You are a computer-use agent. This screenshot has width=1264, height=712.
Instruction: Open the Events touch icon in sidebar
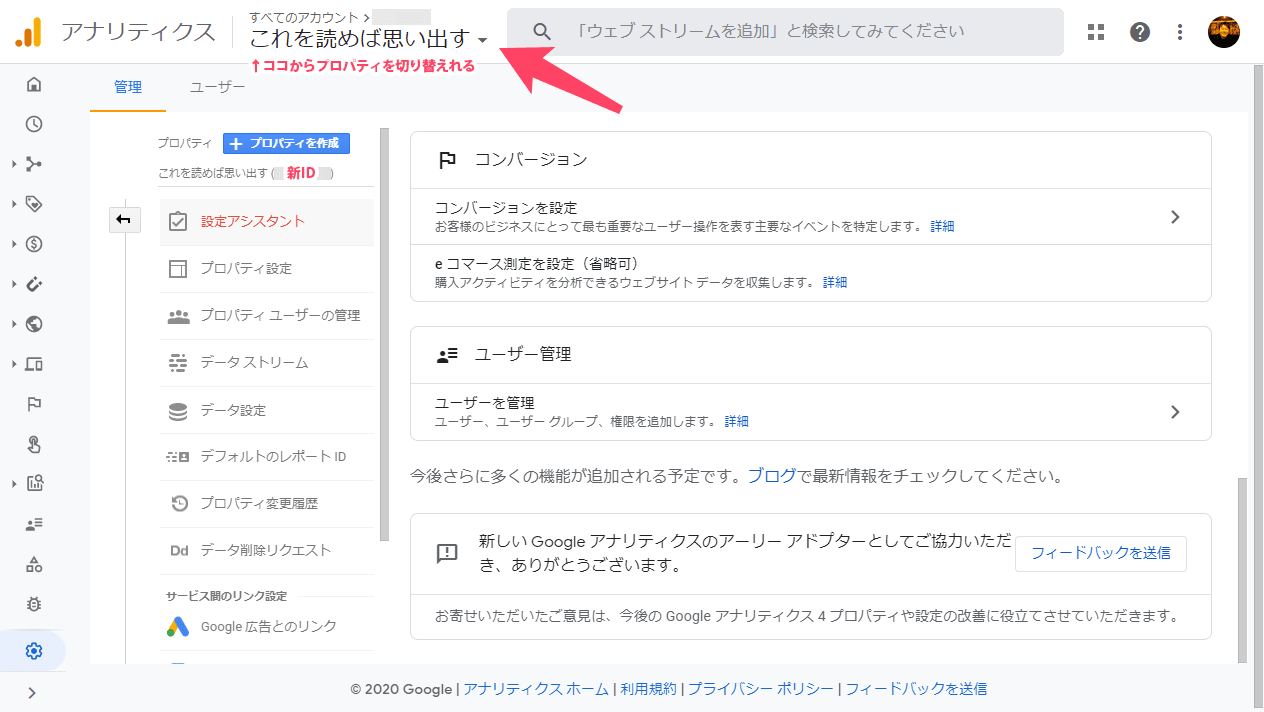(34, 444)
